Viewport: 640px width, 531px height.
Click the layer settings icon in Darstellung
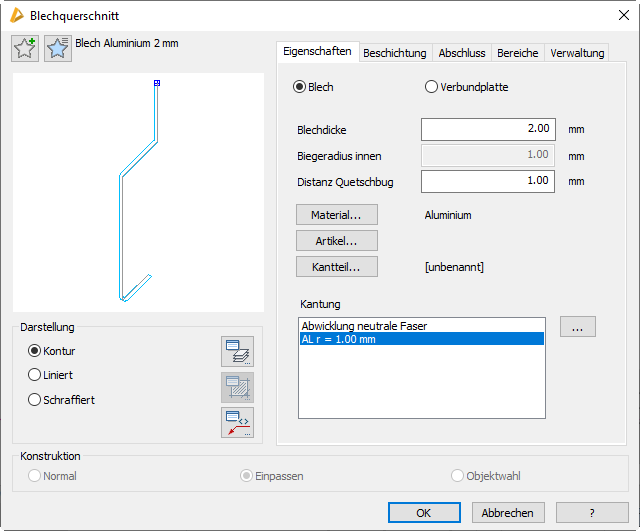[x=237, y=352]
